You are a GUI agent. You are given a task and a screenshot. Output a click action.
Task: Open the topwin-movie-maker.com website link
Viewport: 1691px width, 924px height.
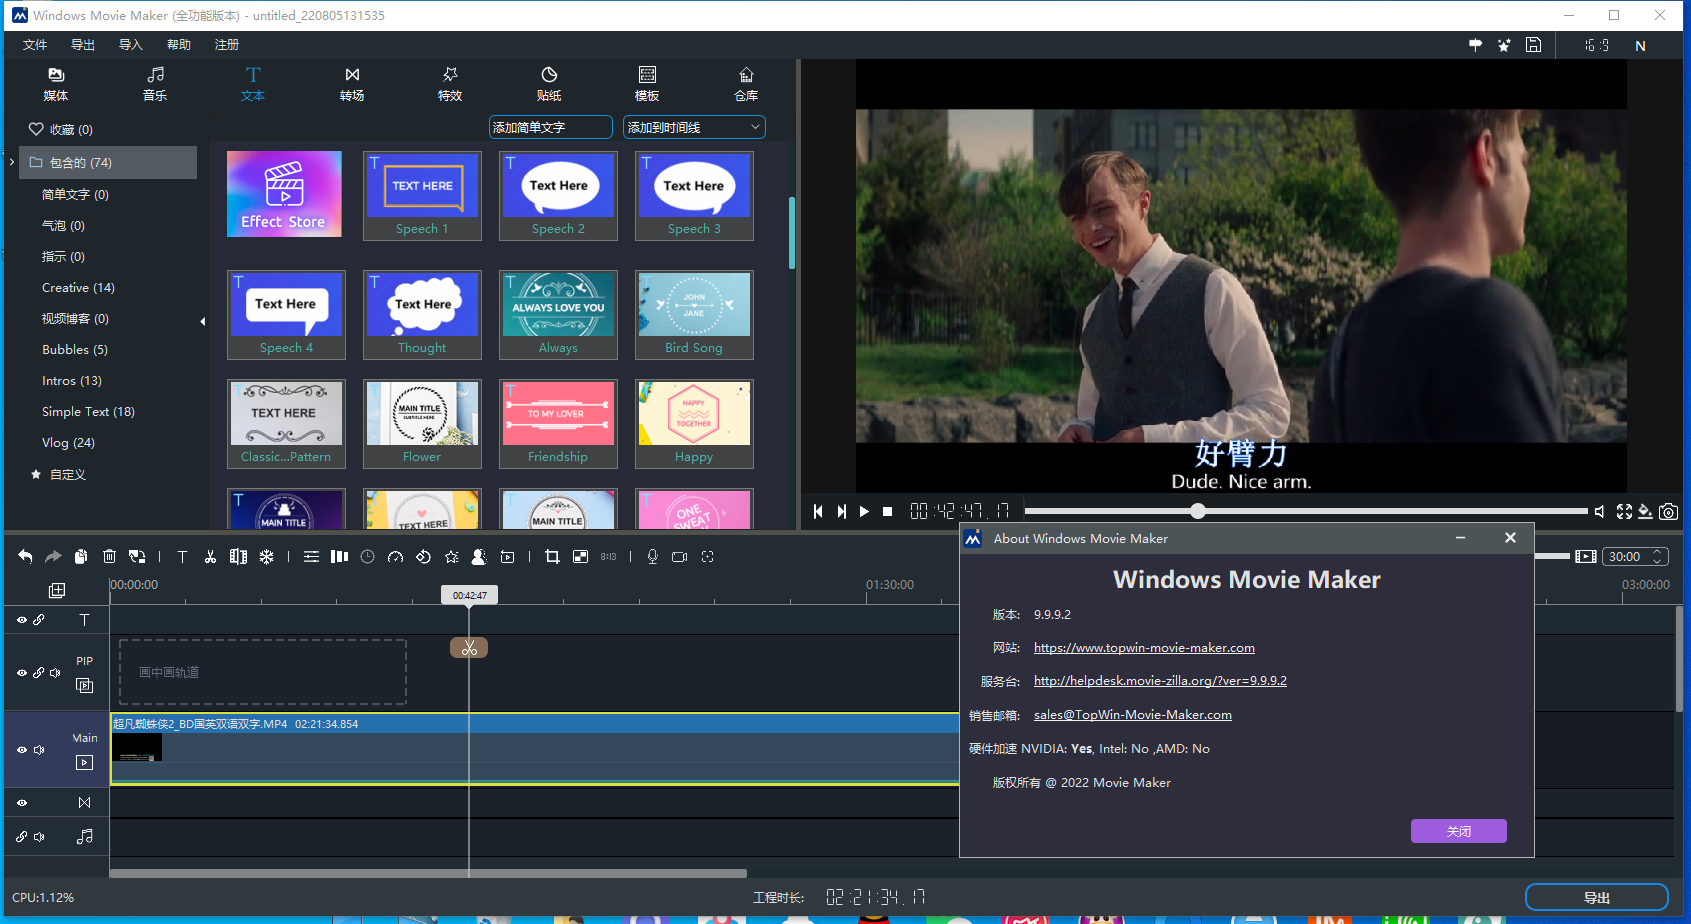1143,647
